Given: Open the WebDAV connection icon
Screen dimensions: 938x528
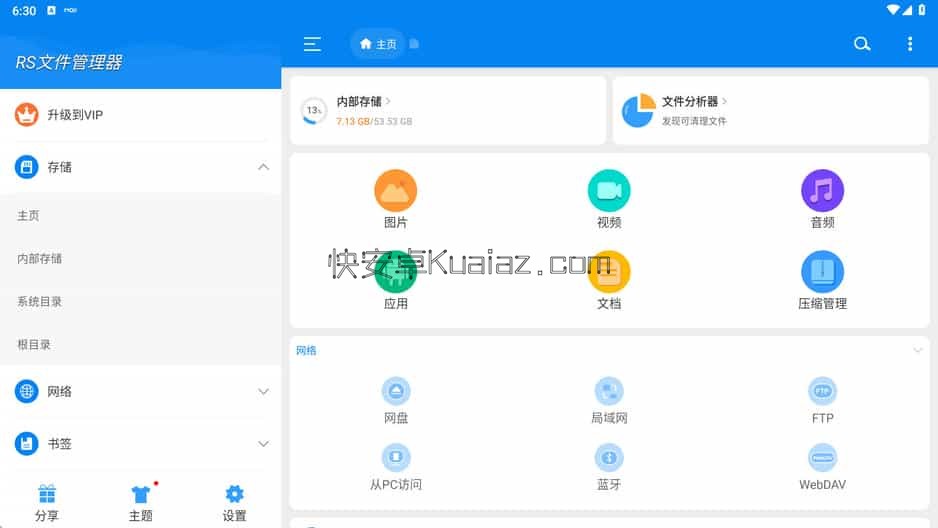Looking at the screenshot, I should coord(822,457).
